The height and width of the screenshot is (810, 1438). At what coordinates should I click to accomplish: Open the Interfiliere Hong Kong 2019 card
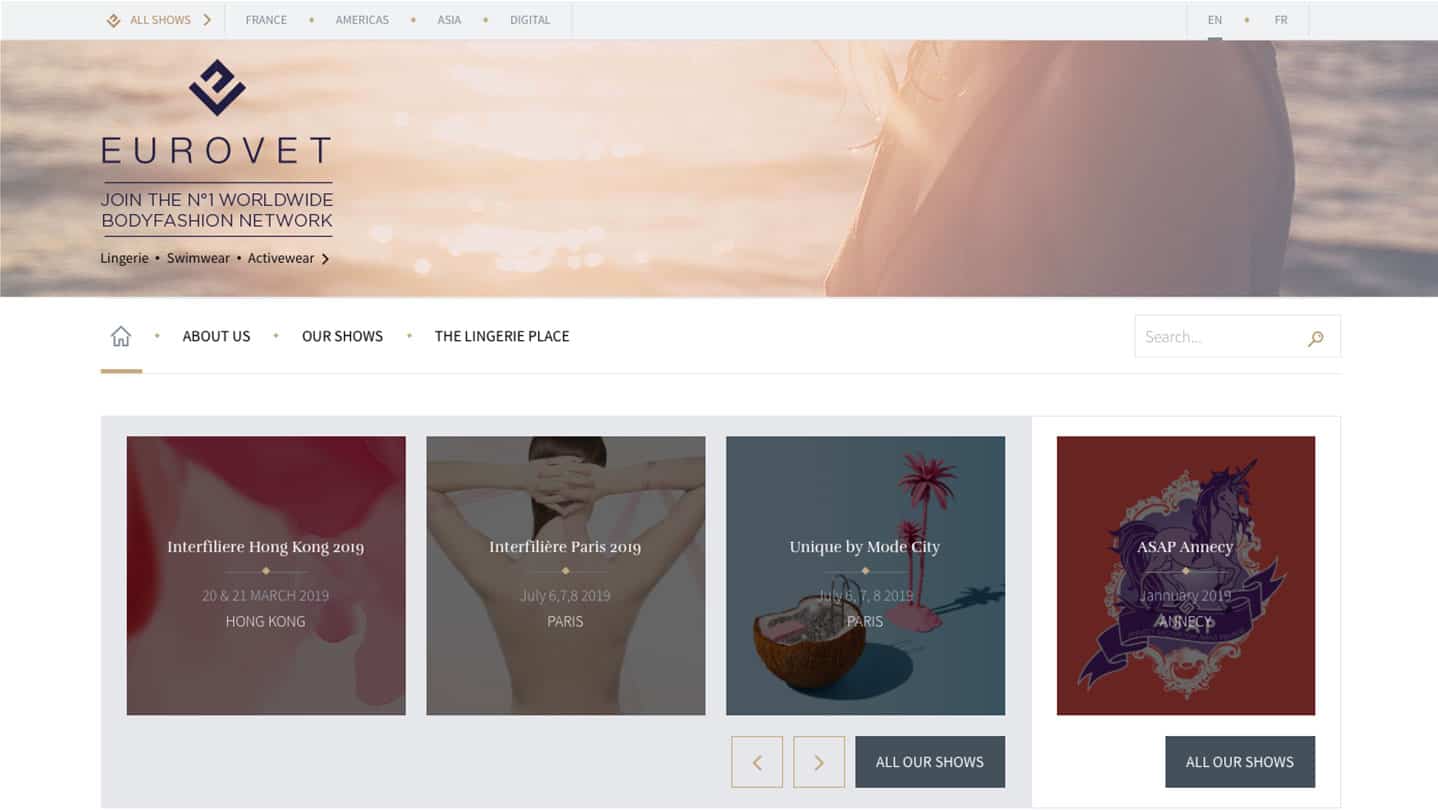(266, 576)
